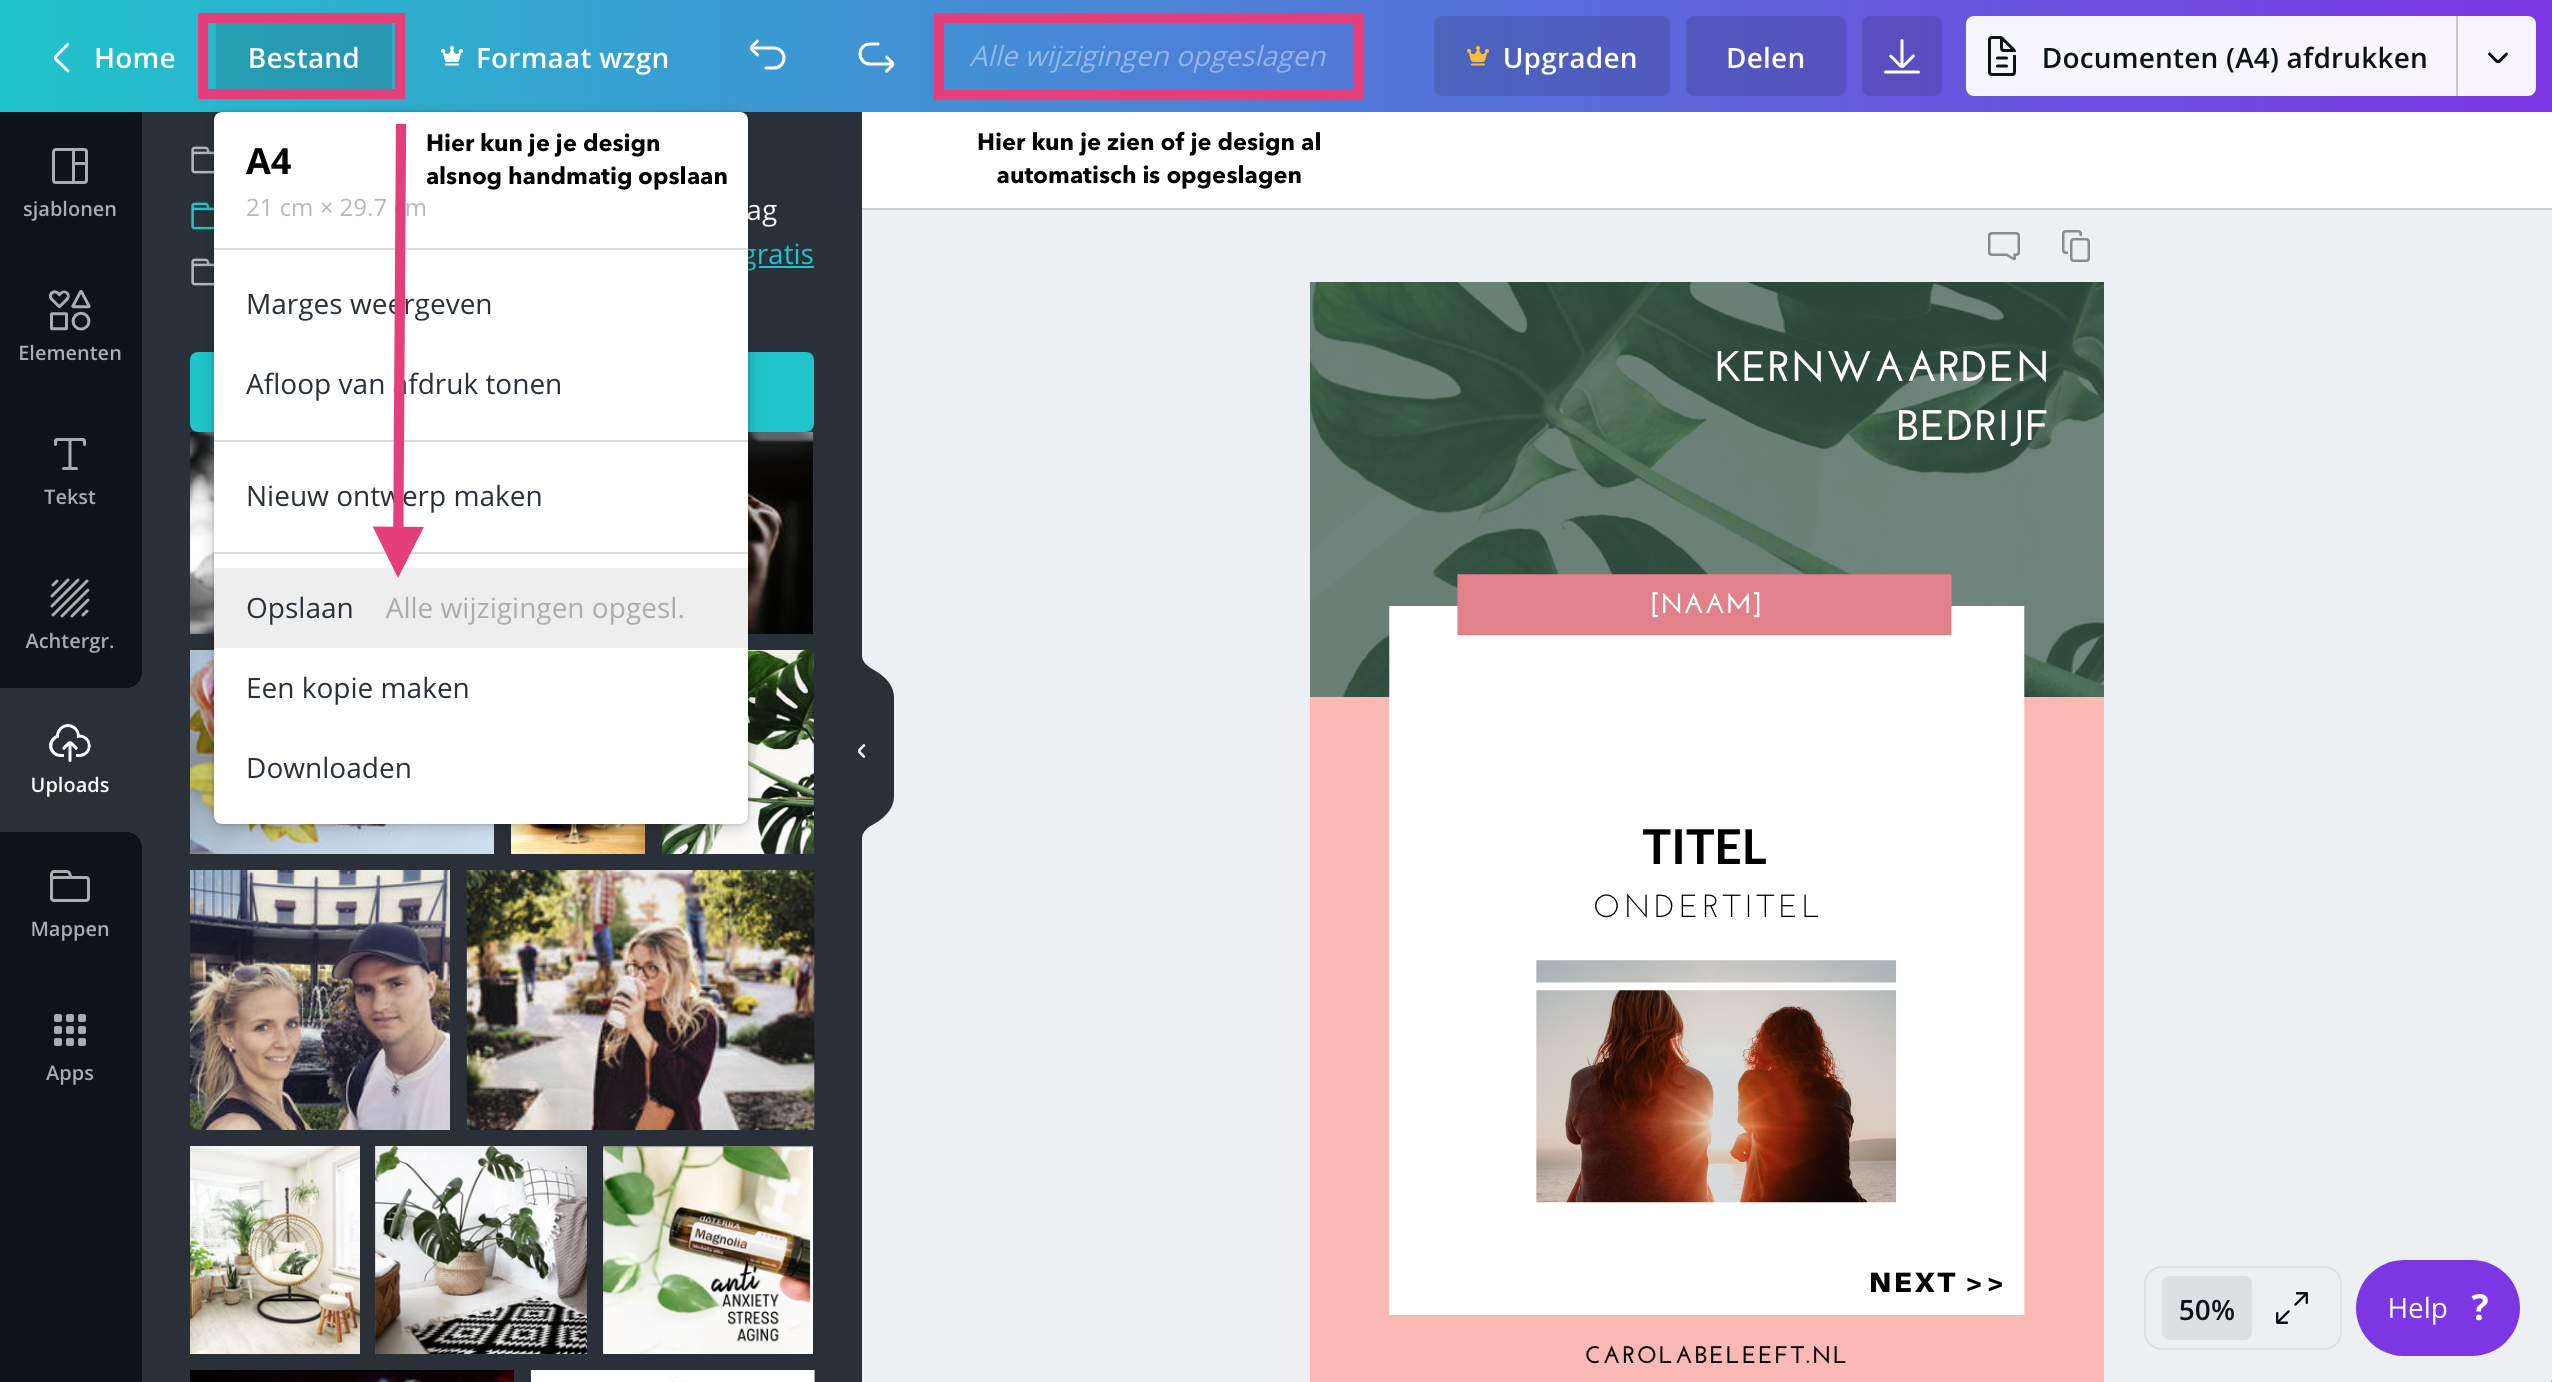Click the undo arrow icon
The height and width of the screenshot is (1382, 2552).
coord(767,56)
